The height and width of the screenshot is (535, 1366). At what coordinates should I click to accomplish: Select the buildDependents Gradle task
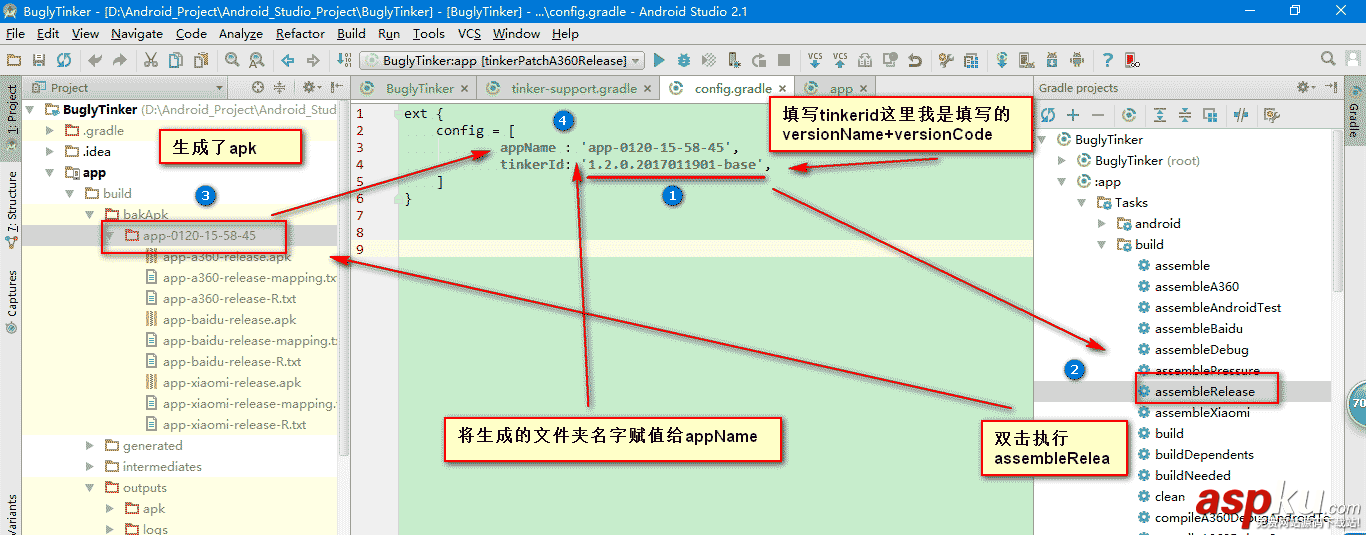1204,454
